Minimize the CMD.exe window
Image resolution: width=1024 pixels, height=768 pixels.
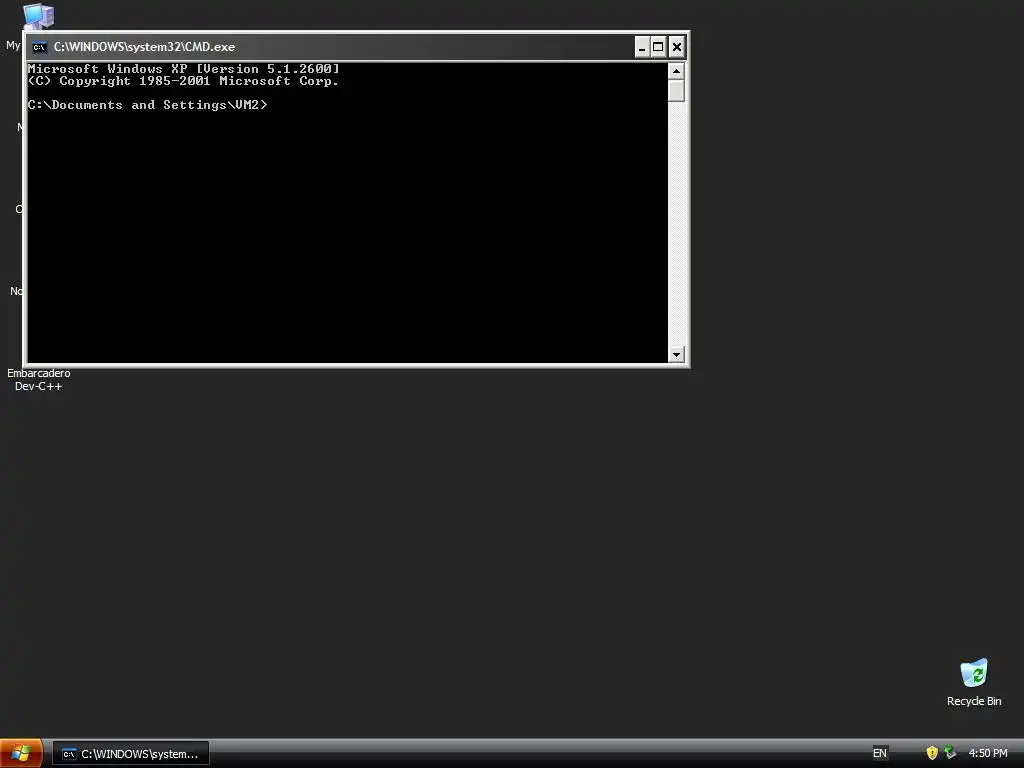click(x=642, y=47)
